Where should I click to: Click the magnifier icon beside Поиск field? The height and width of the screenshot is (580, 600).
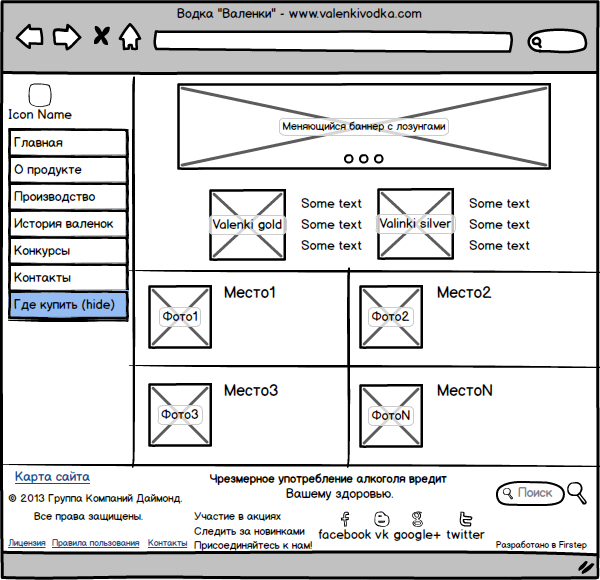577,493
